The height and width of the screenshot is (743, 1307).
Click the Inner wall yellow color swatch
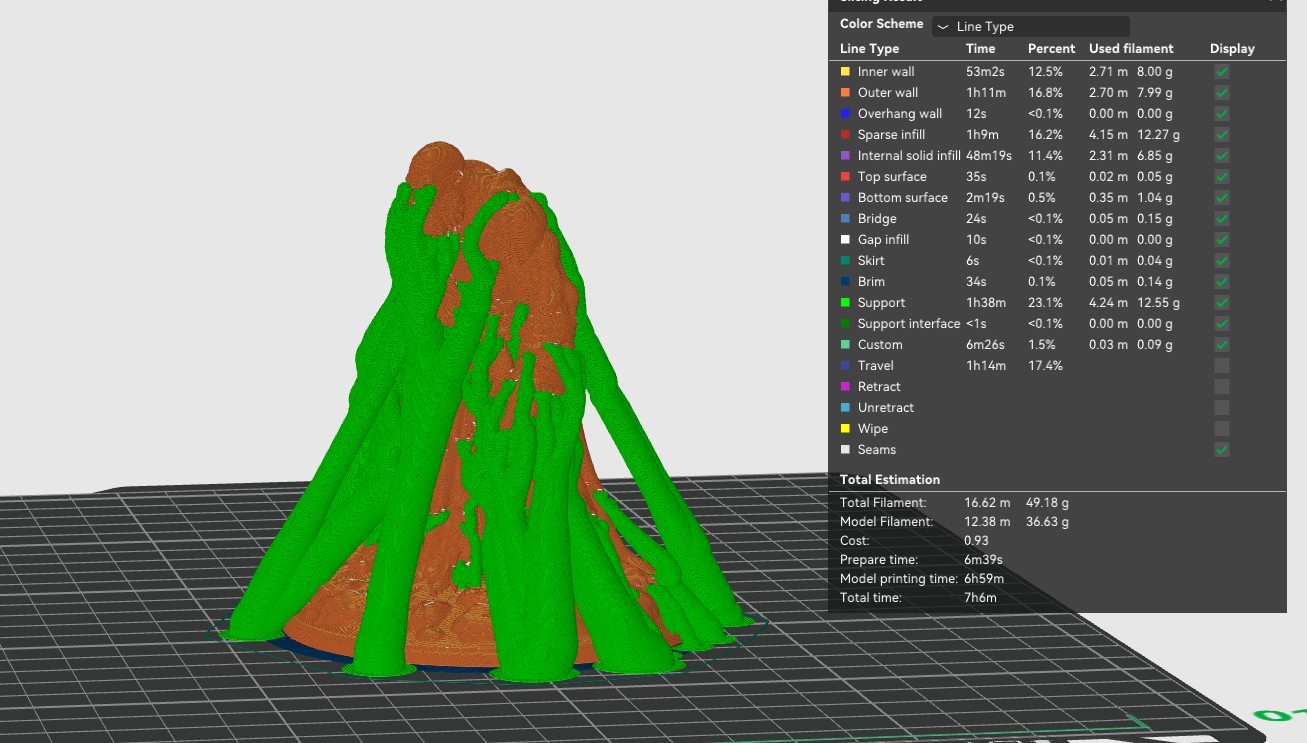(845, 72)
